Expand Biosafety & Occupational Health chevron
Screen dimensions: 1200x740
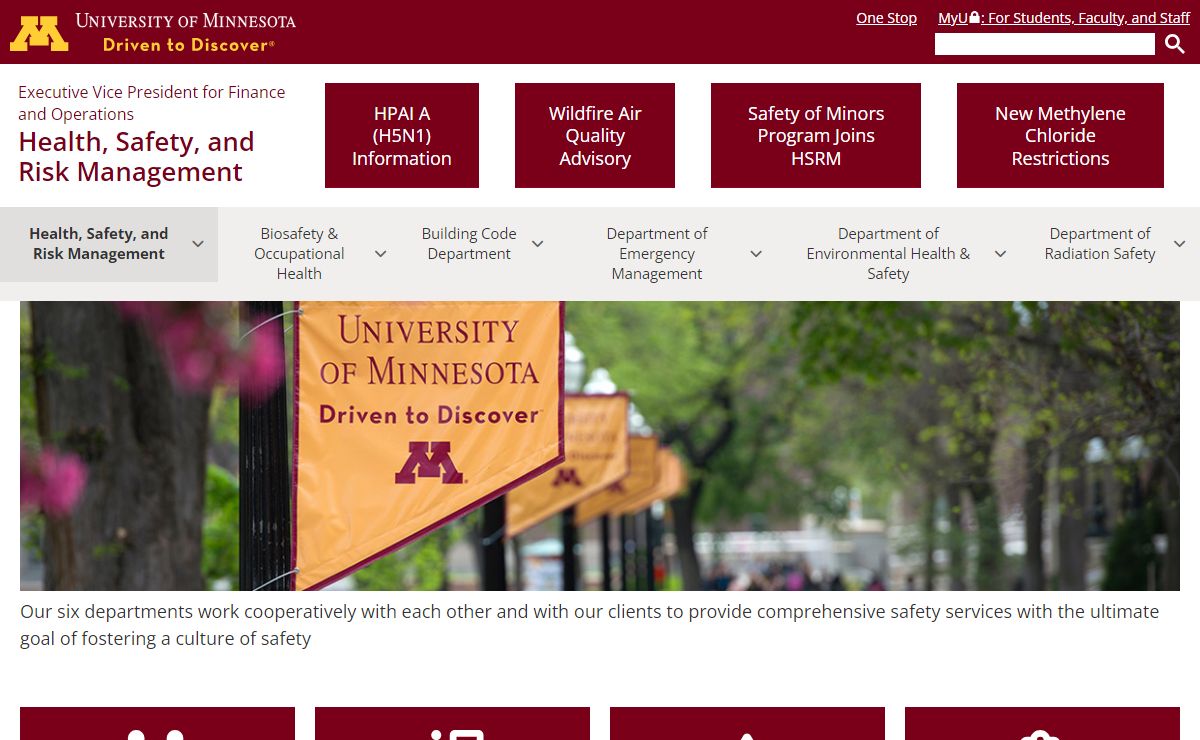(381, 254)
